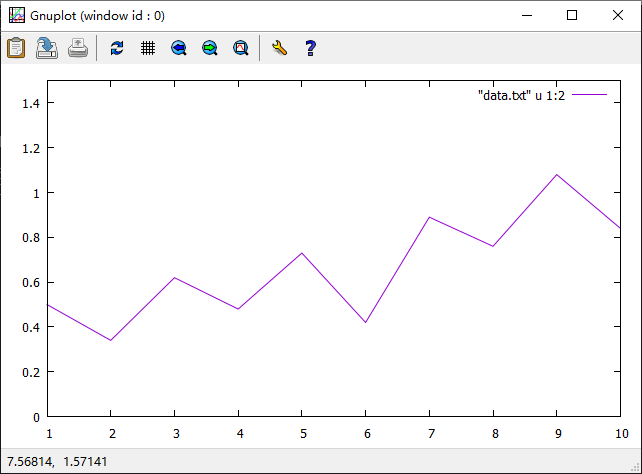This screenshot has width=642, height=474.
Task: Click the x-axis label 7
Action: point(431,433)
